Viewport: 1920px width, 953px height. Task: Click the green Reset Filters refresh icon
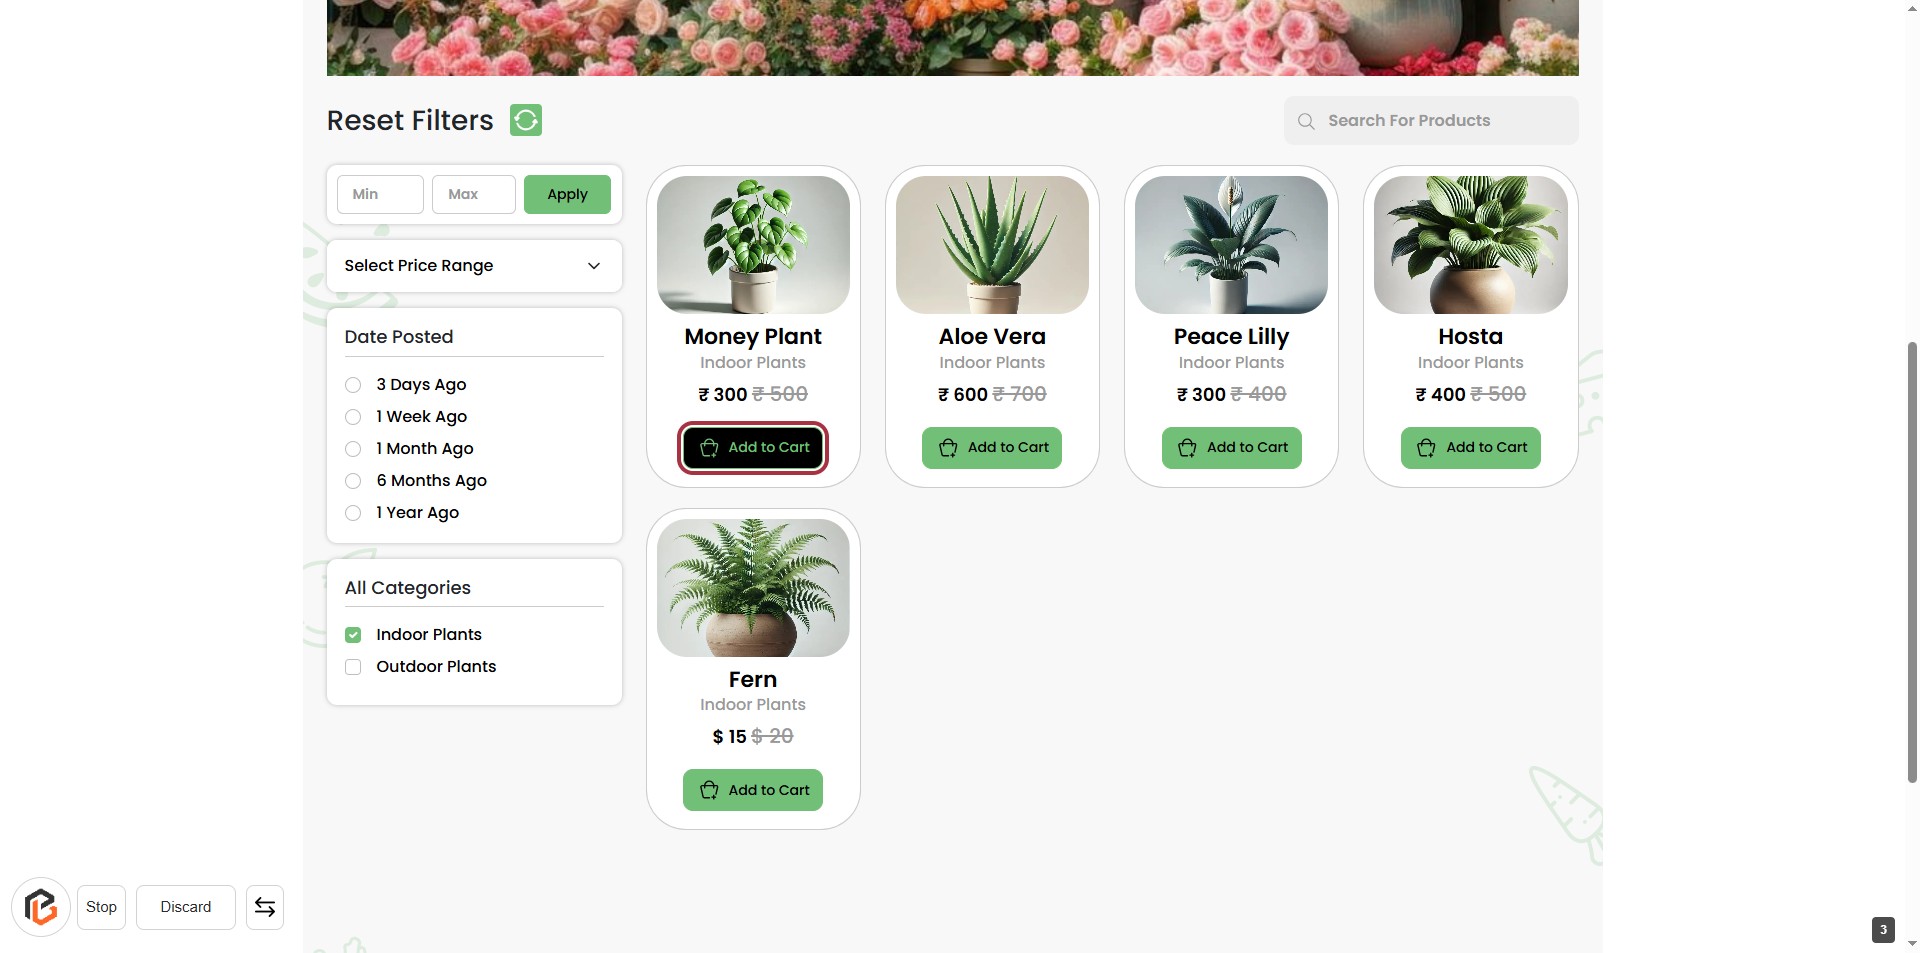click(x=526, y=120)
